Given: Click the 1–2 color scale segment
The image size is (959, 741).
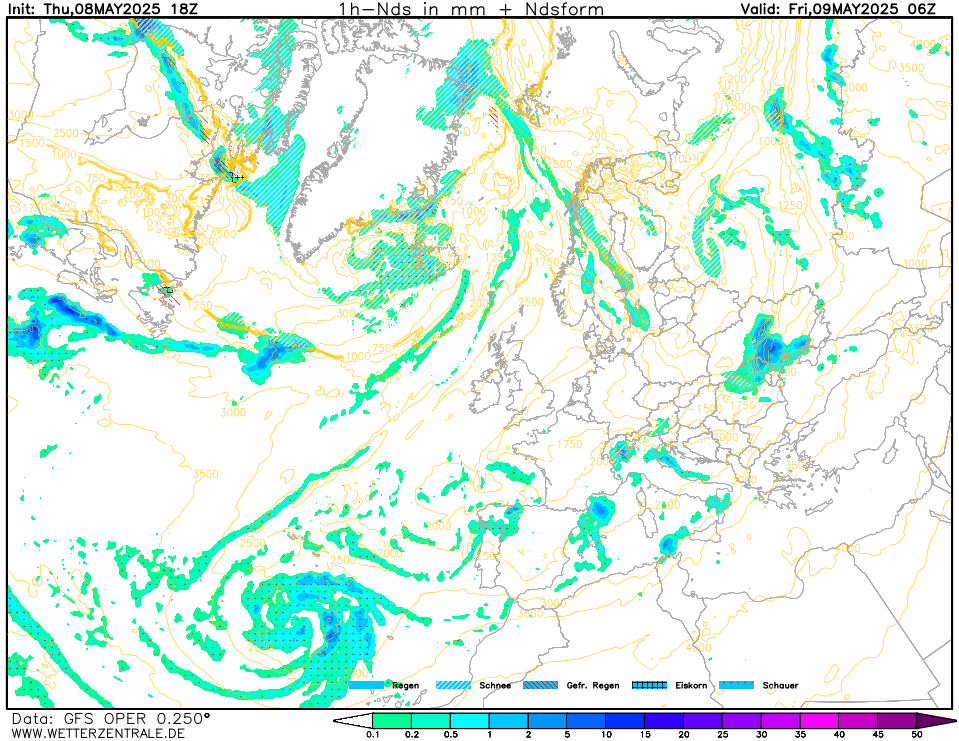Looking at the screenshot, I should pos(508,721).
